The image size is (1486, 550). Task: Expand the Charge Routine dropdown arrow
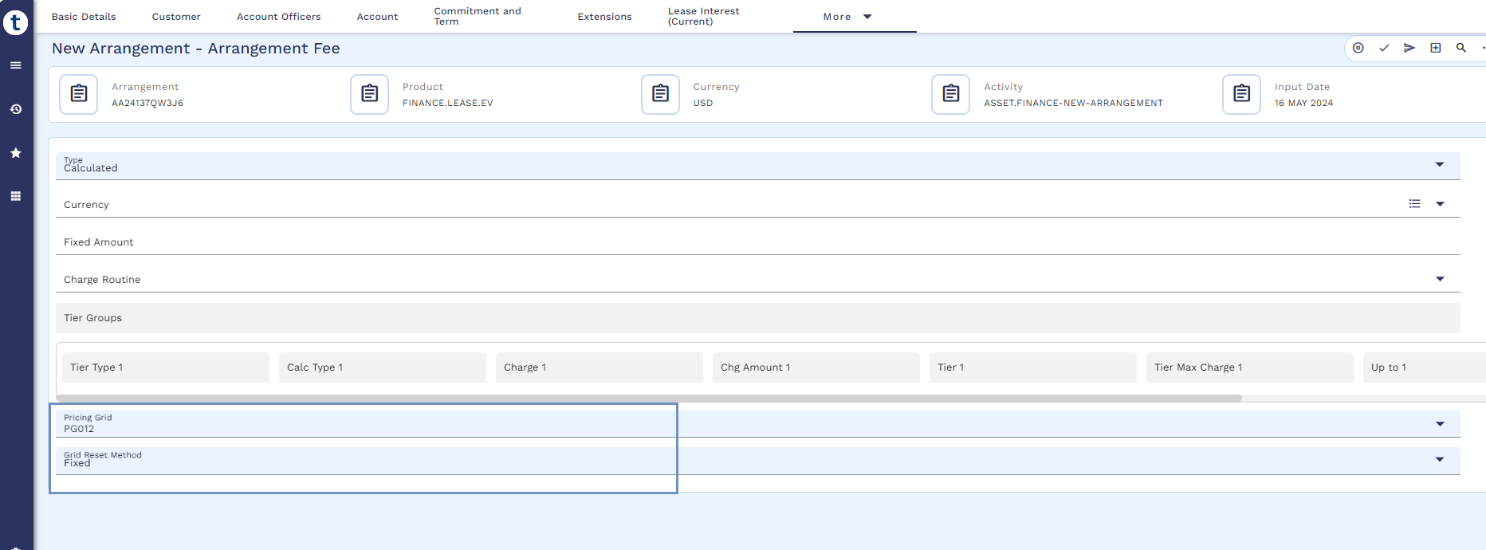(x=1440, y=279)
